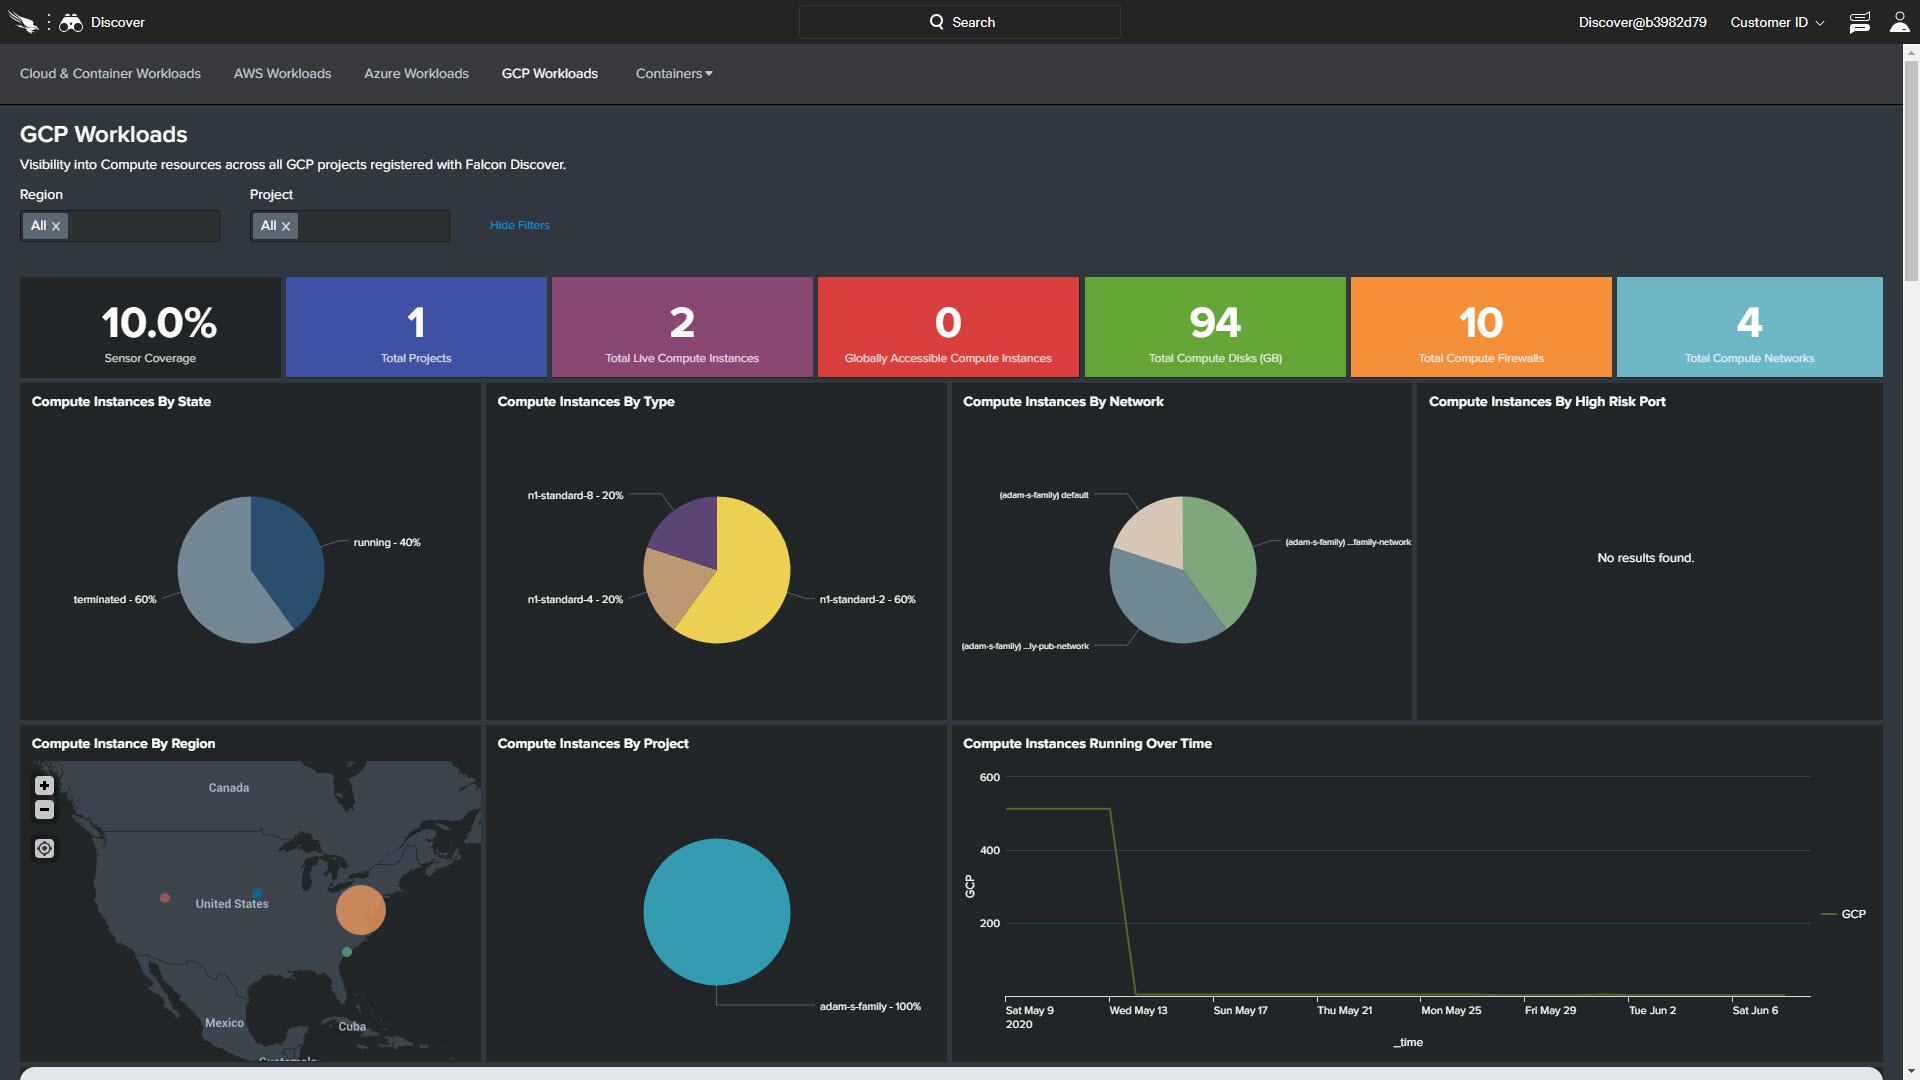1920x1080 pixels.
Task: Click the 'No results found.' text
Action: click(1645, 558)
